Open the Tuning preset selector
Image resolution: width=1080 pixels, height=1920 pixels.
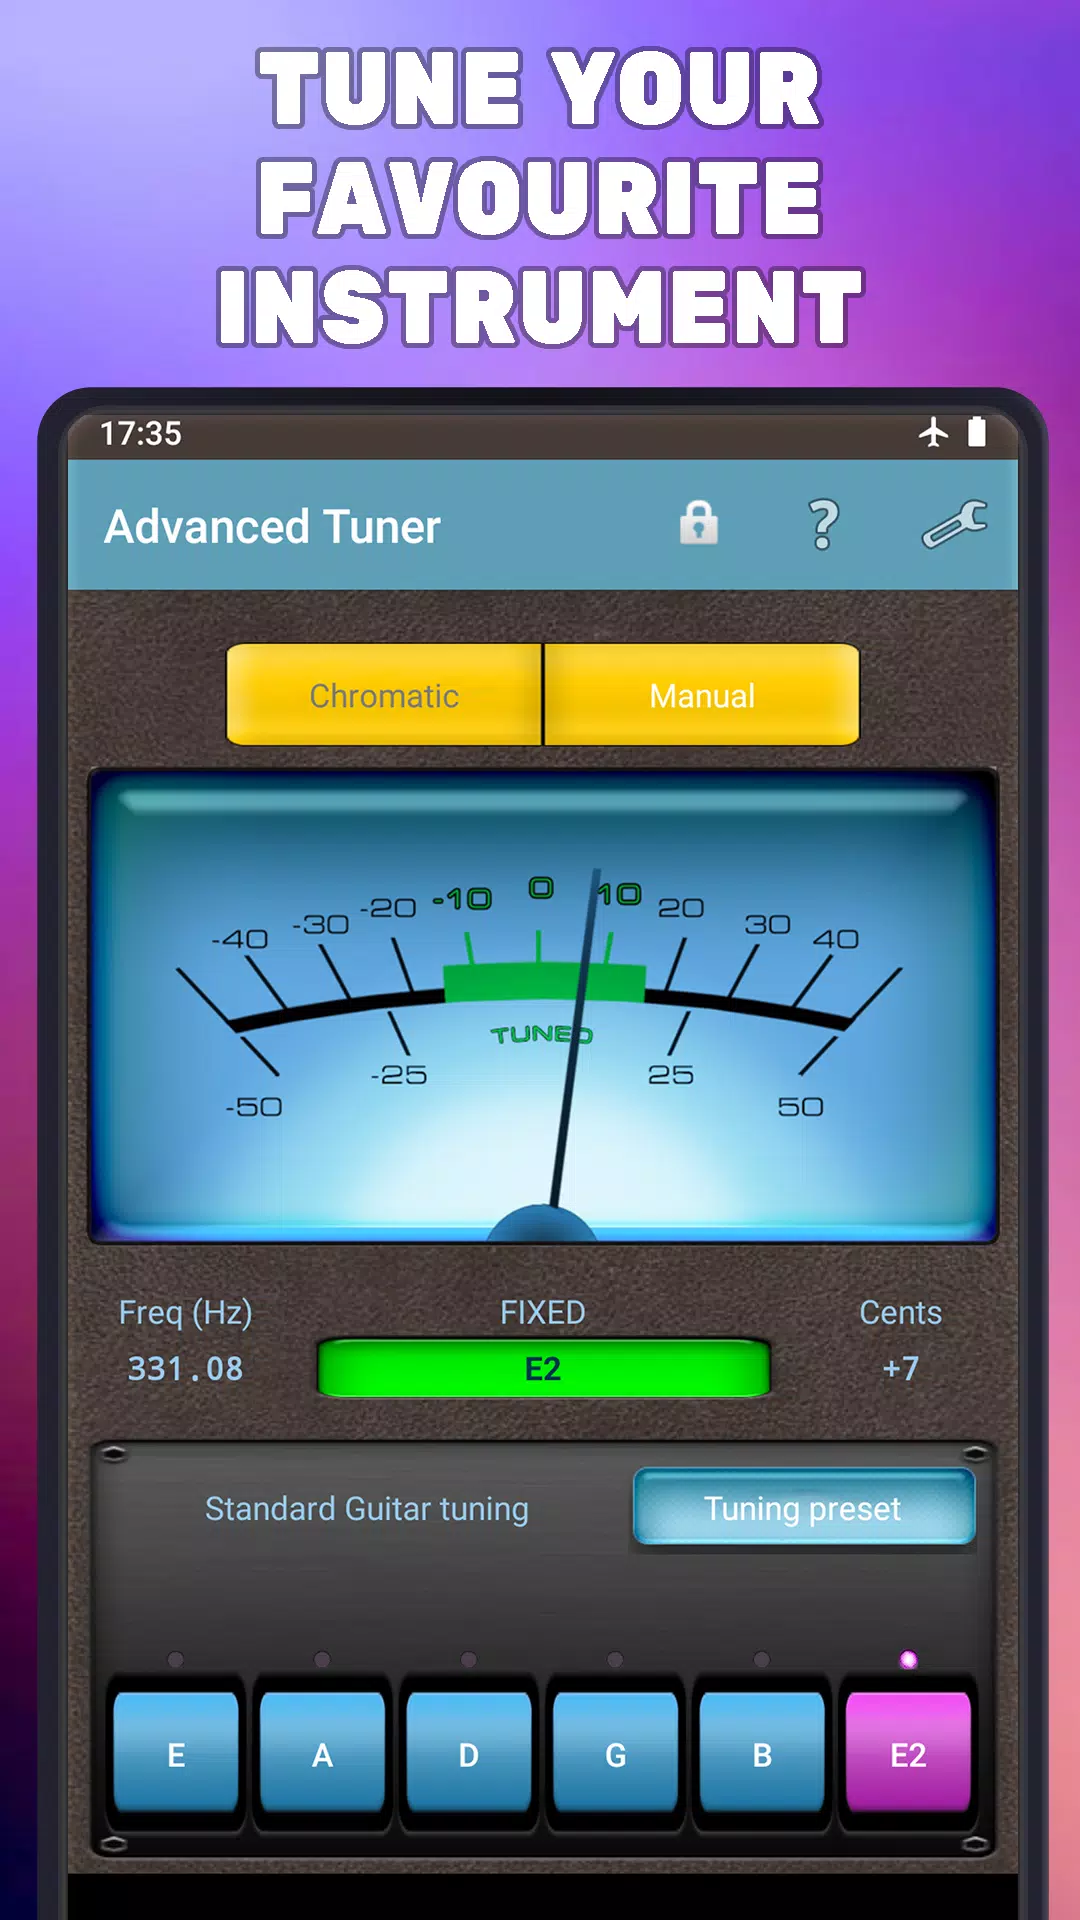[x=804, y=1507]
